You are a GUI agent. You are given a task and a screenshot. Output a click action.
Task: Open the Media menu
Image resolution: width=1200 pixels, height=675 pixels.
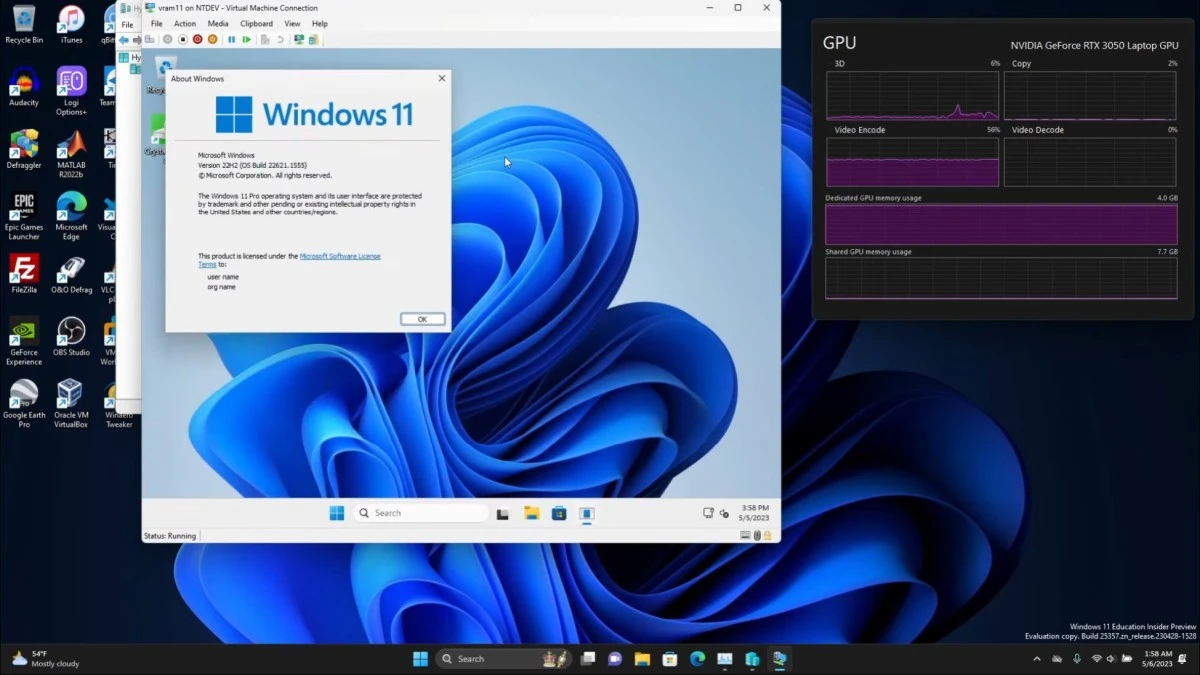pos(218,23)
